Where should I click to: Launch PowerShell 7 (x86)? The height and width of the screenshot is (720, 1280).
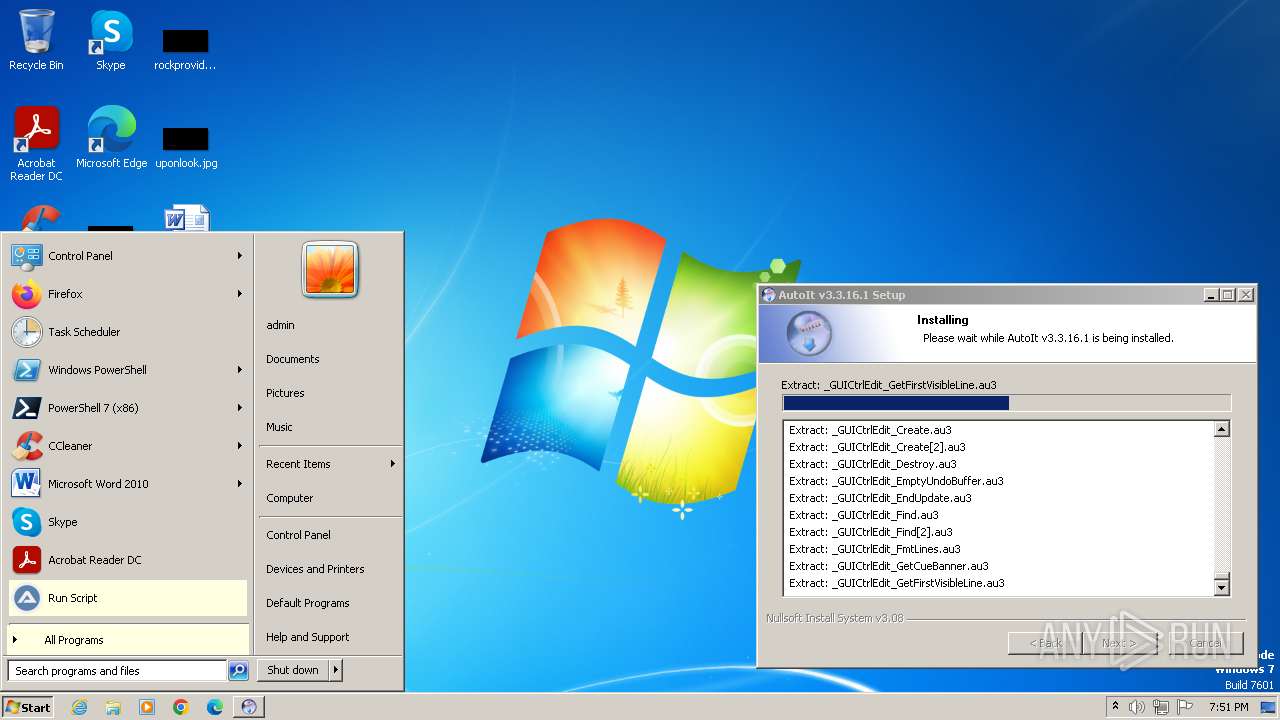(127, 408)
